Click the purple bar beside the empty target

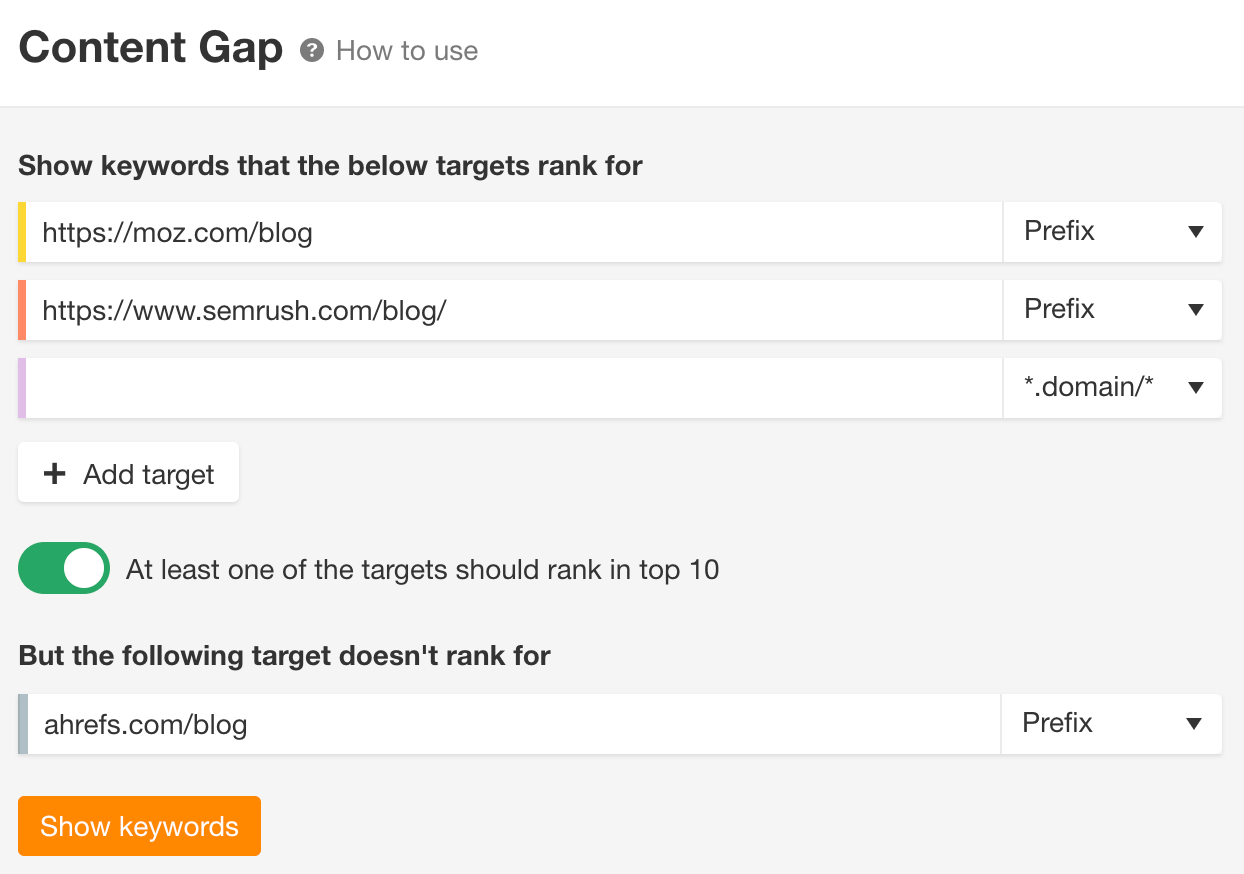(x=21, y=388)
